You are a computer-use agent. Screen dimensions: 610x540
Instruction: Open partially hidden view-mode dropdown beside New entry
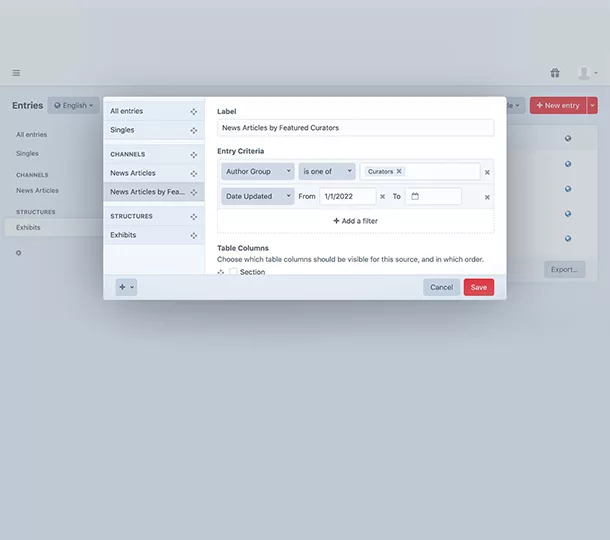(516, 105)
